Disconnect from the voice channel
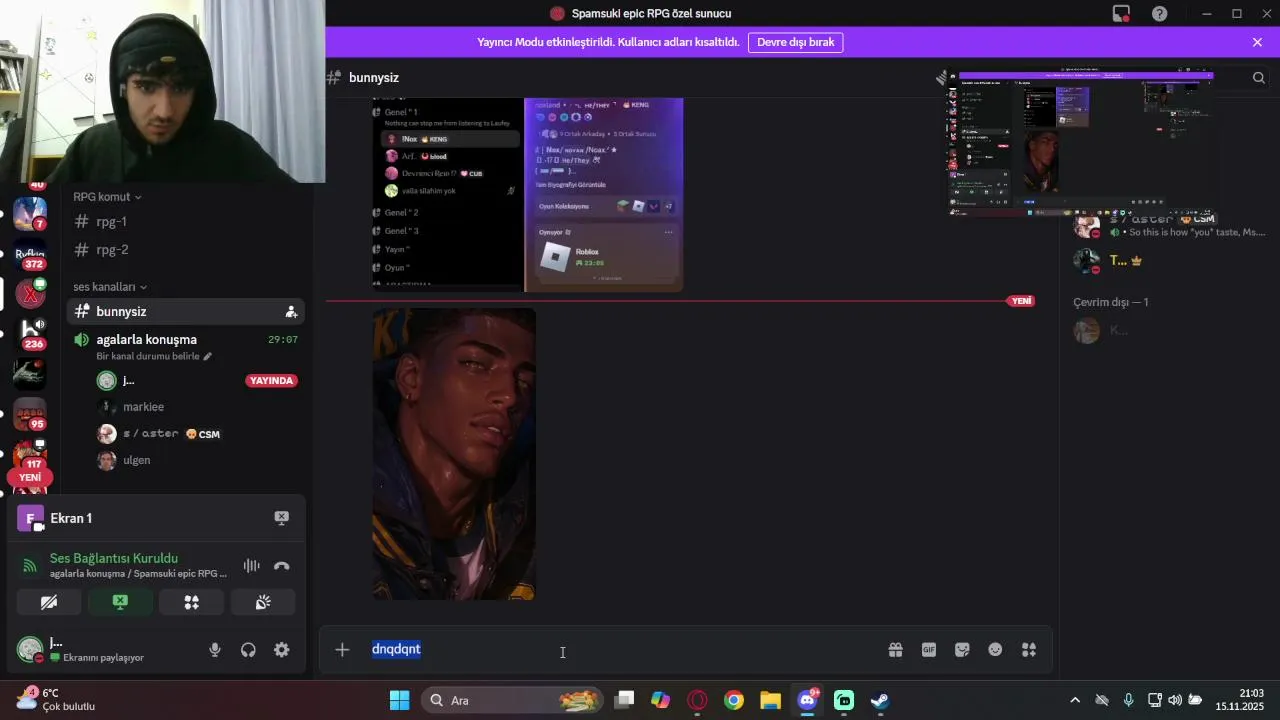This screenshot has height=720, width=1280. (x=282, y=566)
